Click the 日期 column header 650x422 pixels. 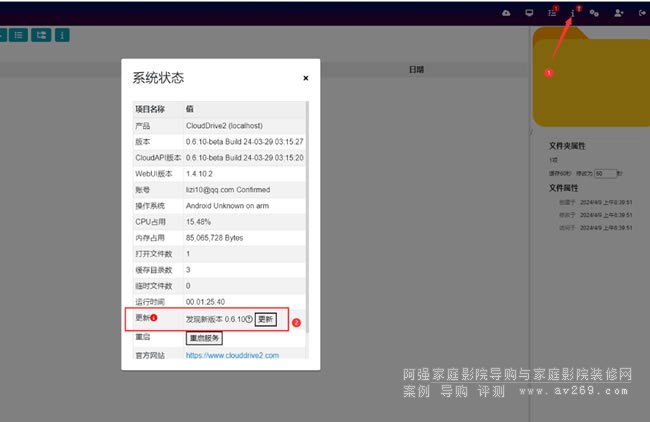[x=416, y=70]
